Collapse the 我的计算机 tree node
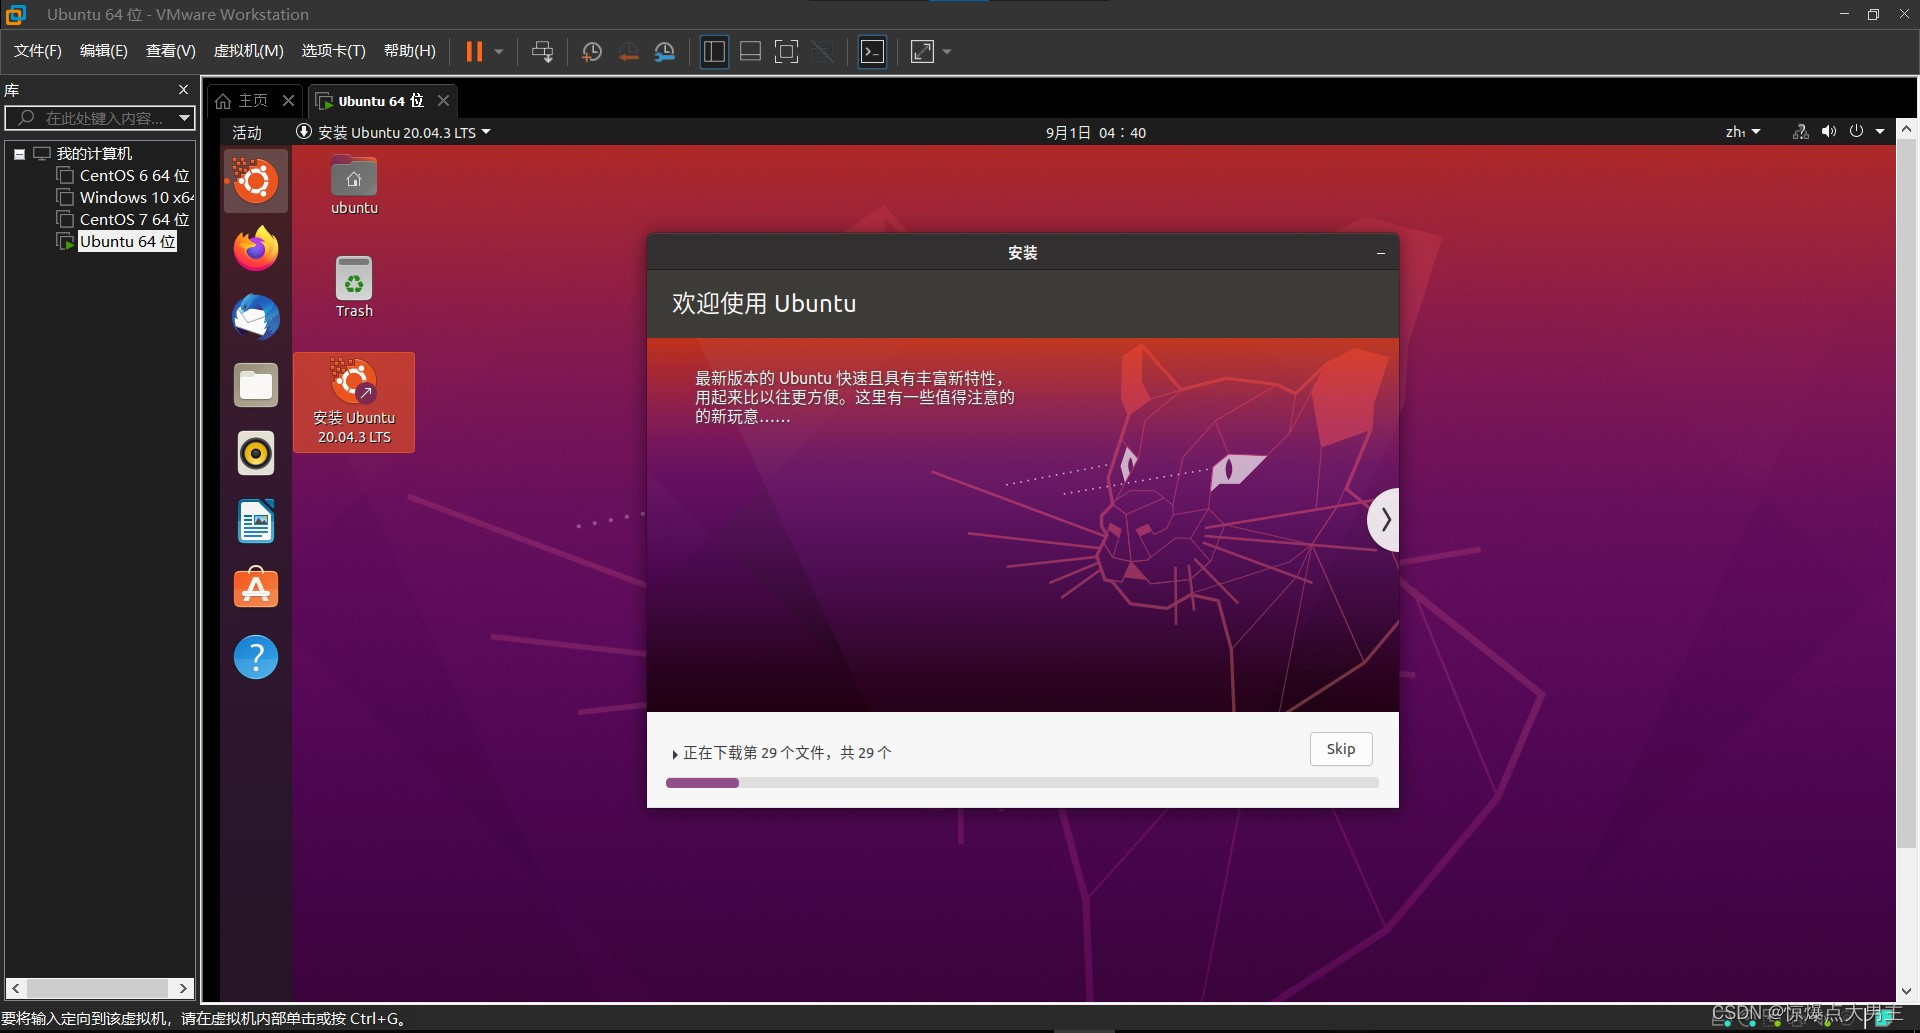Viewport: 1920px width, 1033px height. 19,154
